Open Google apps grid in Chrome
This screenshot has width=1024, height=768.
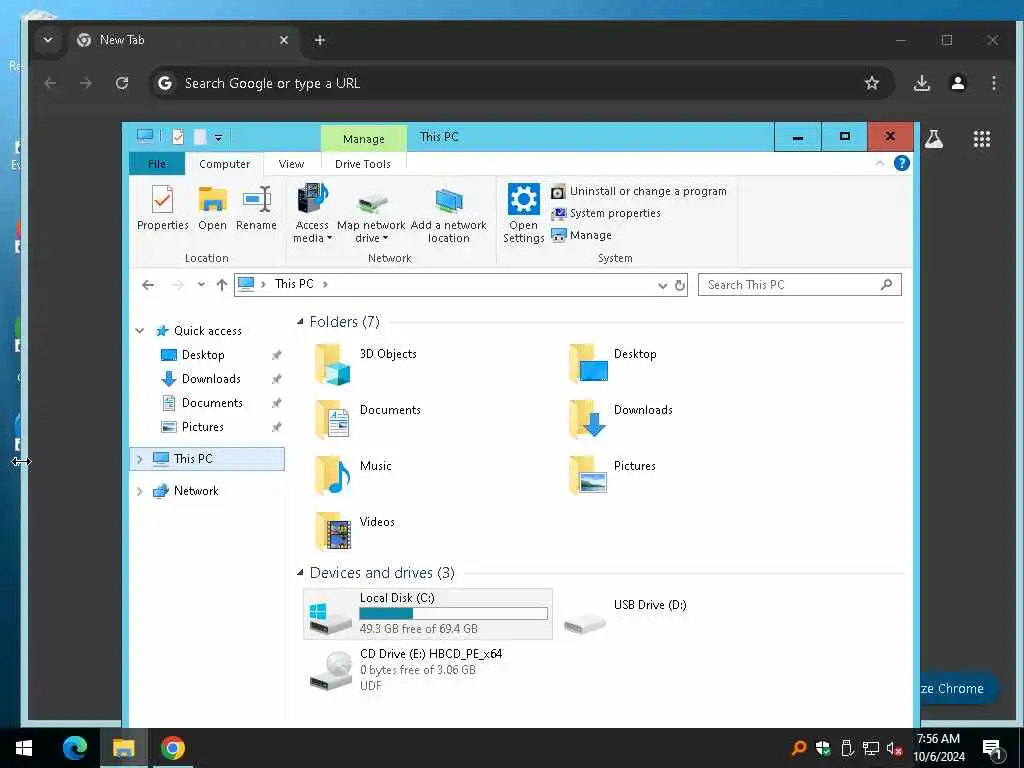point(982,139)
